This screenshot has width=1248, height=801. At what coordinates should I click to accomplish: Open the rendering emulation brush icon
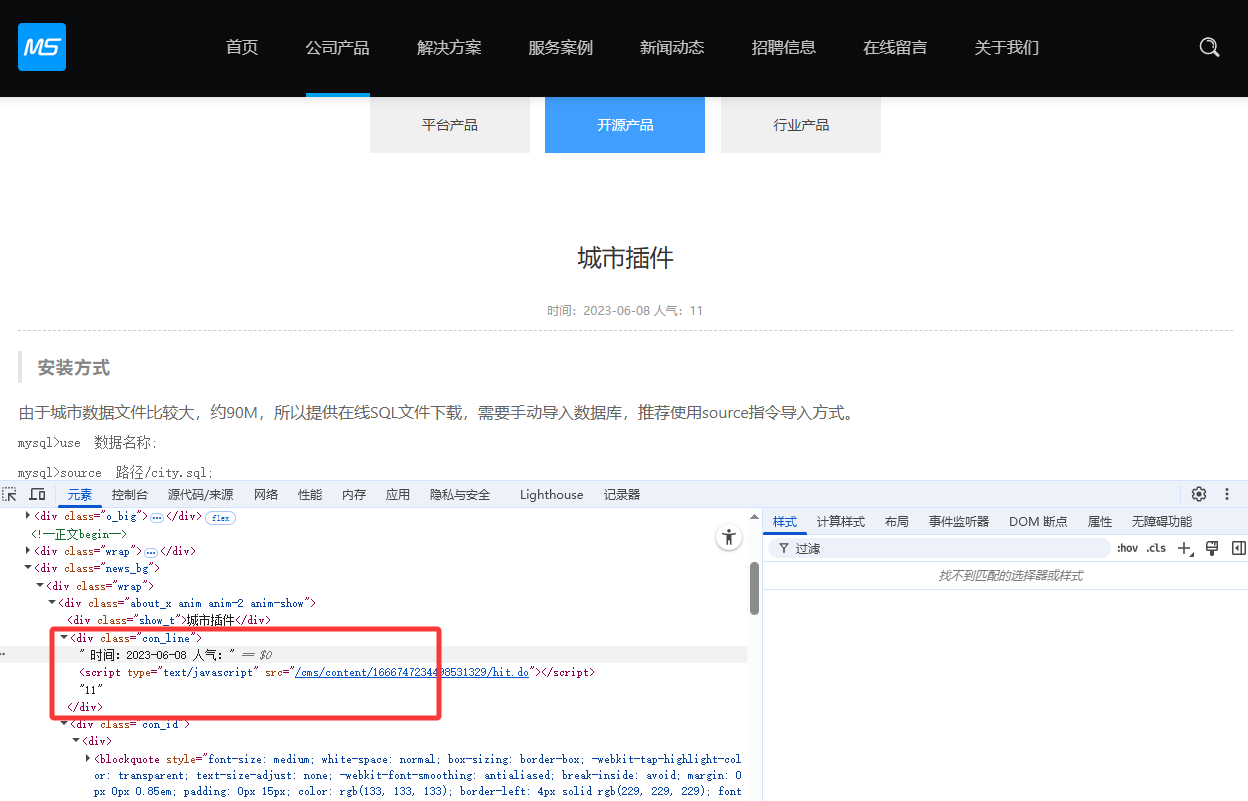pos(1212,548)
